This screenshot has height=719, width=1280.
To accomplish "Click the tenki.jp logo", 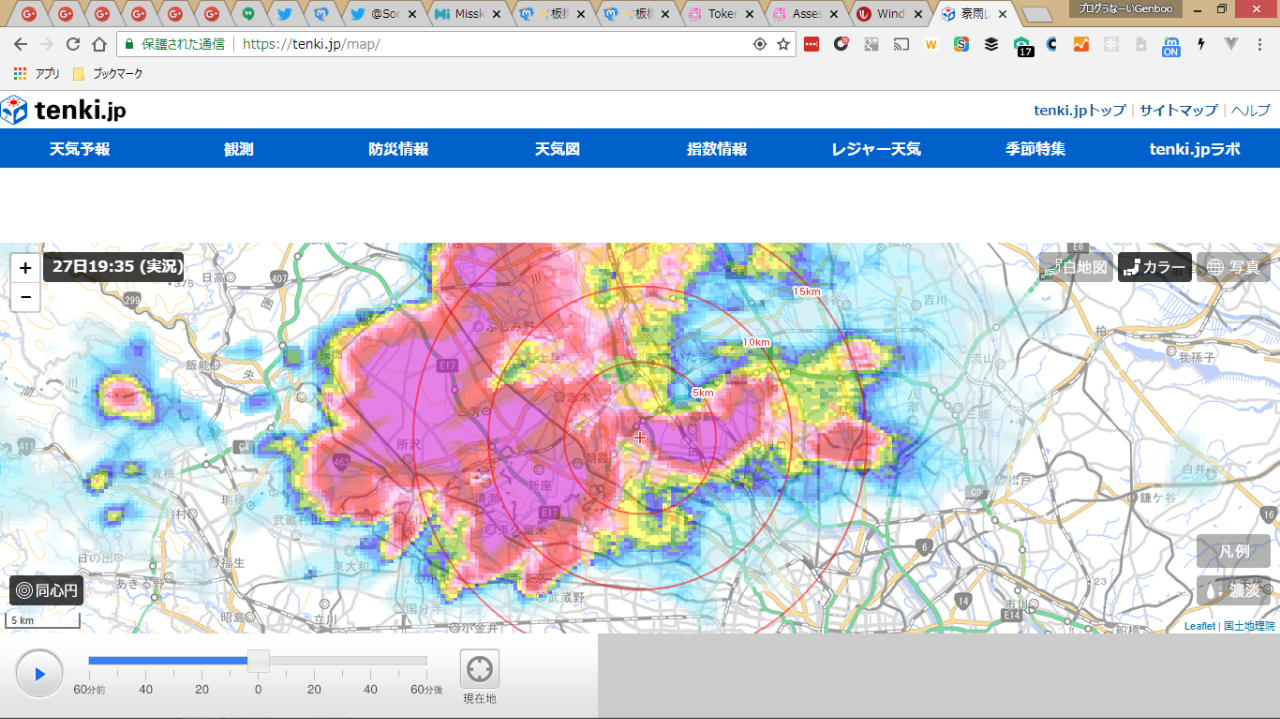I will (64, 110).
